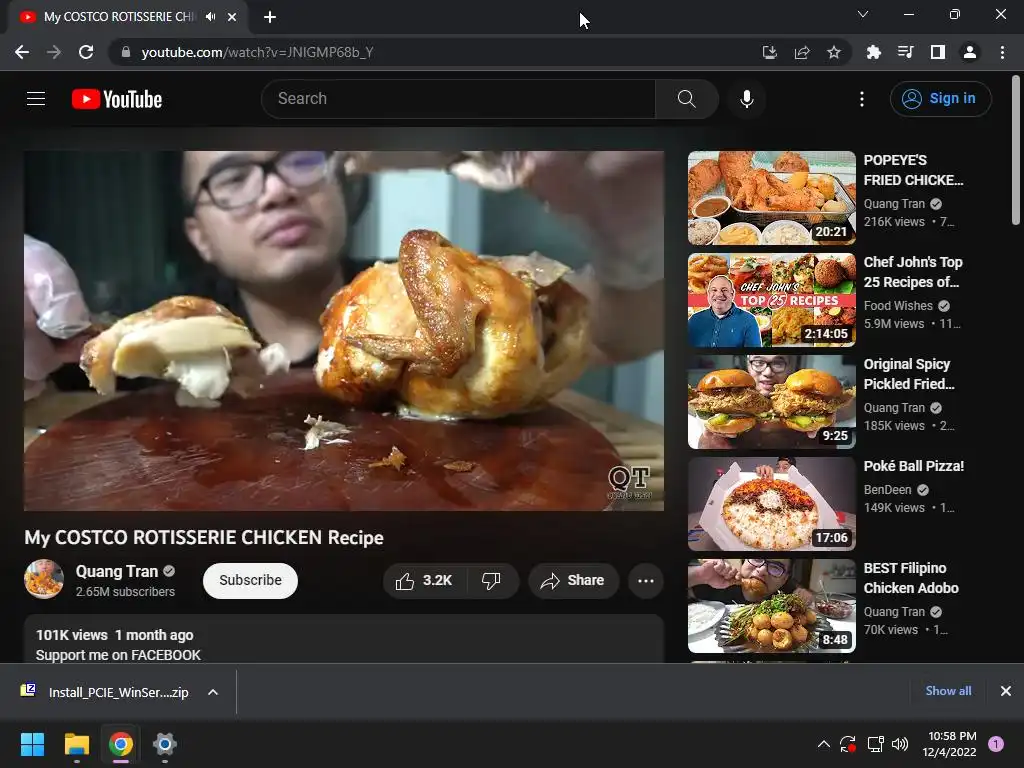Toggle the Chrome side panel
Viewport: 1024px width, 768px height.
938,52
